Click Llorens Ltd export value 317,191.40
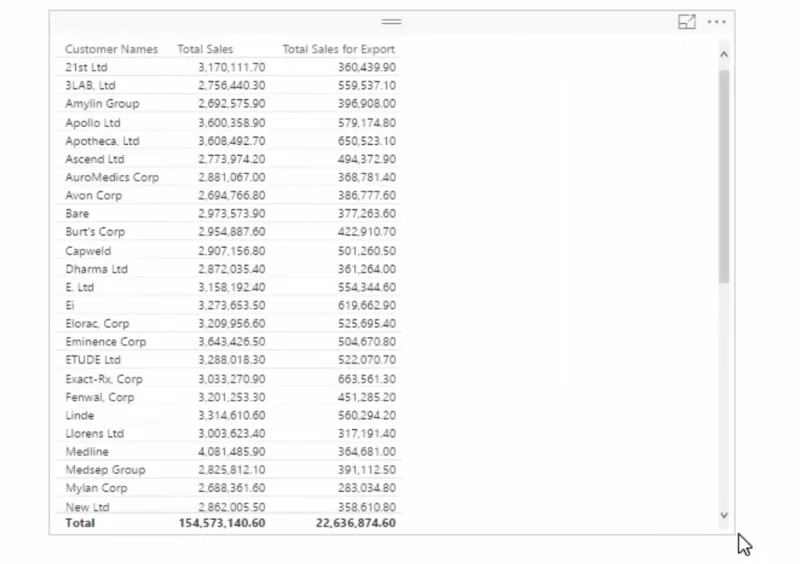This screenshot has width=800, height=564. tap(367, 433)
